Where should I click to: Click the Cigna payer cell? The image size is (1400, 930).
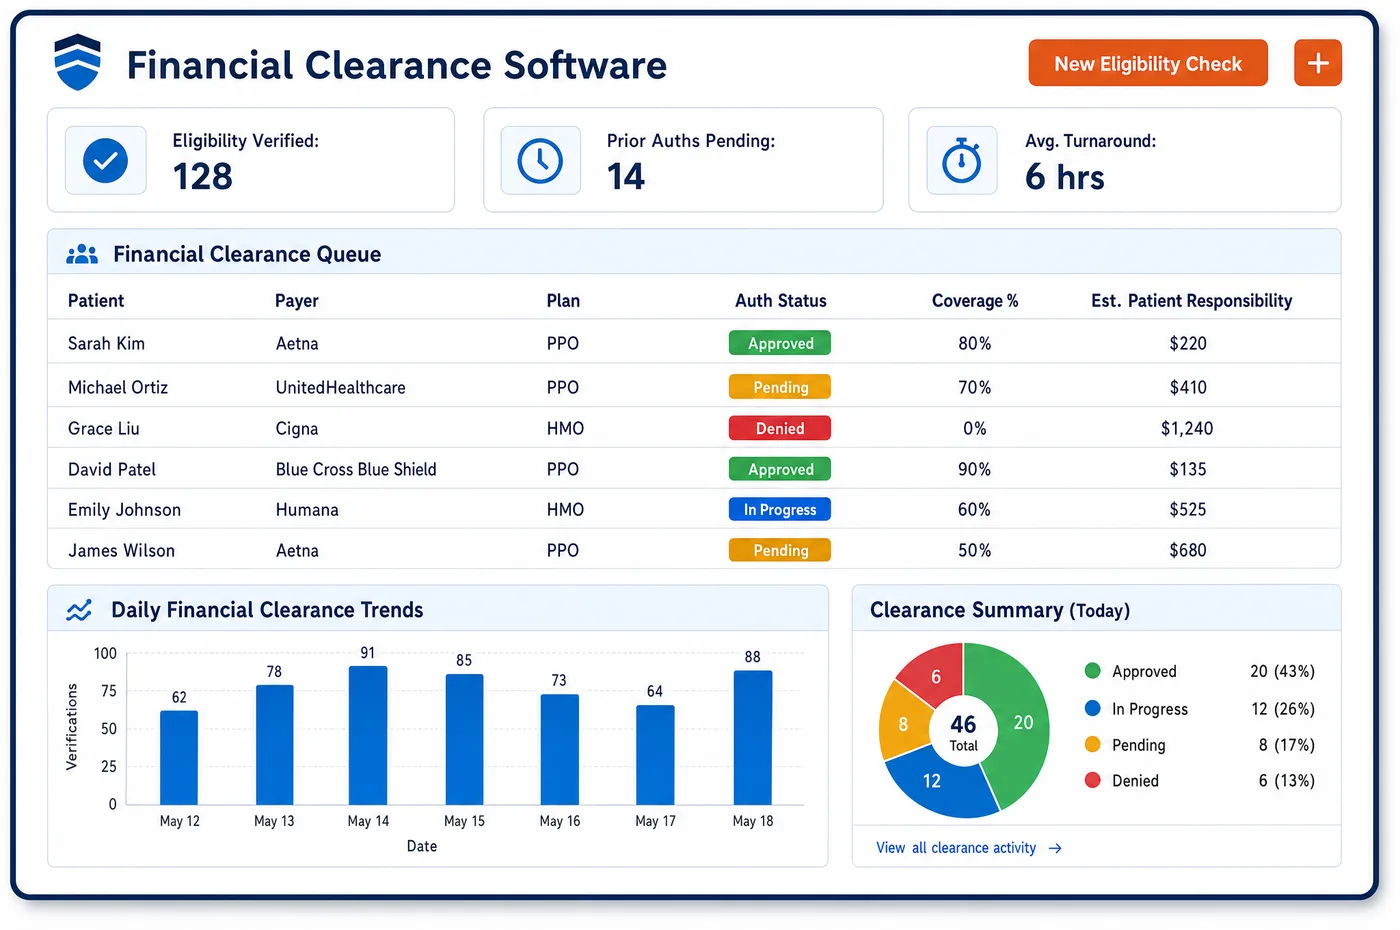tap(297, 429)
